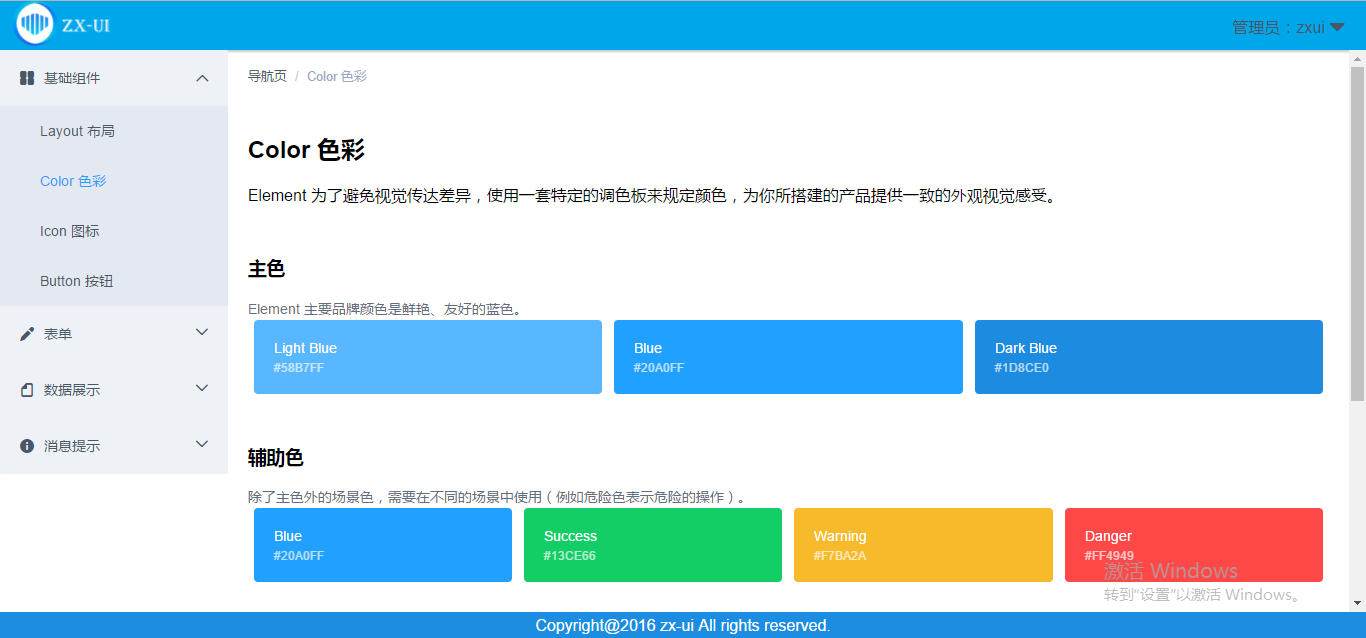Image resolution: width=1366 pixels, height=638 pixels.
Task: Open the admin zxui user dropdown arrow
Action: pyautogui.click(x=1336, y=28)
